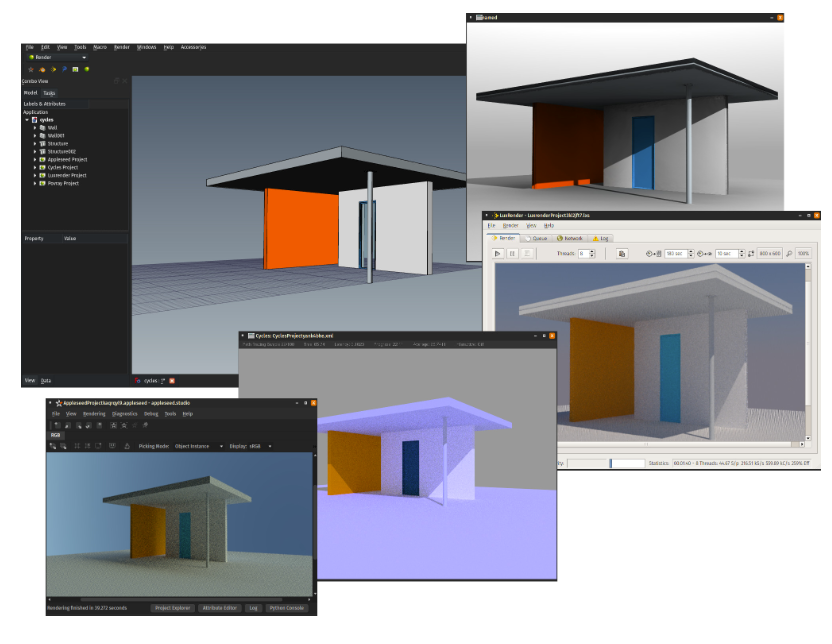This screenshot has height=644, width=832.
Task: Click the Attribute Editor button in appleseed.studio
Action: click(x=219, y=609)
